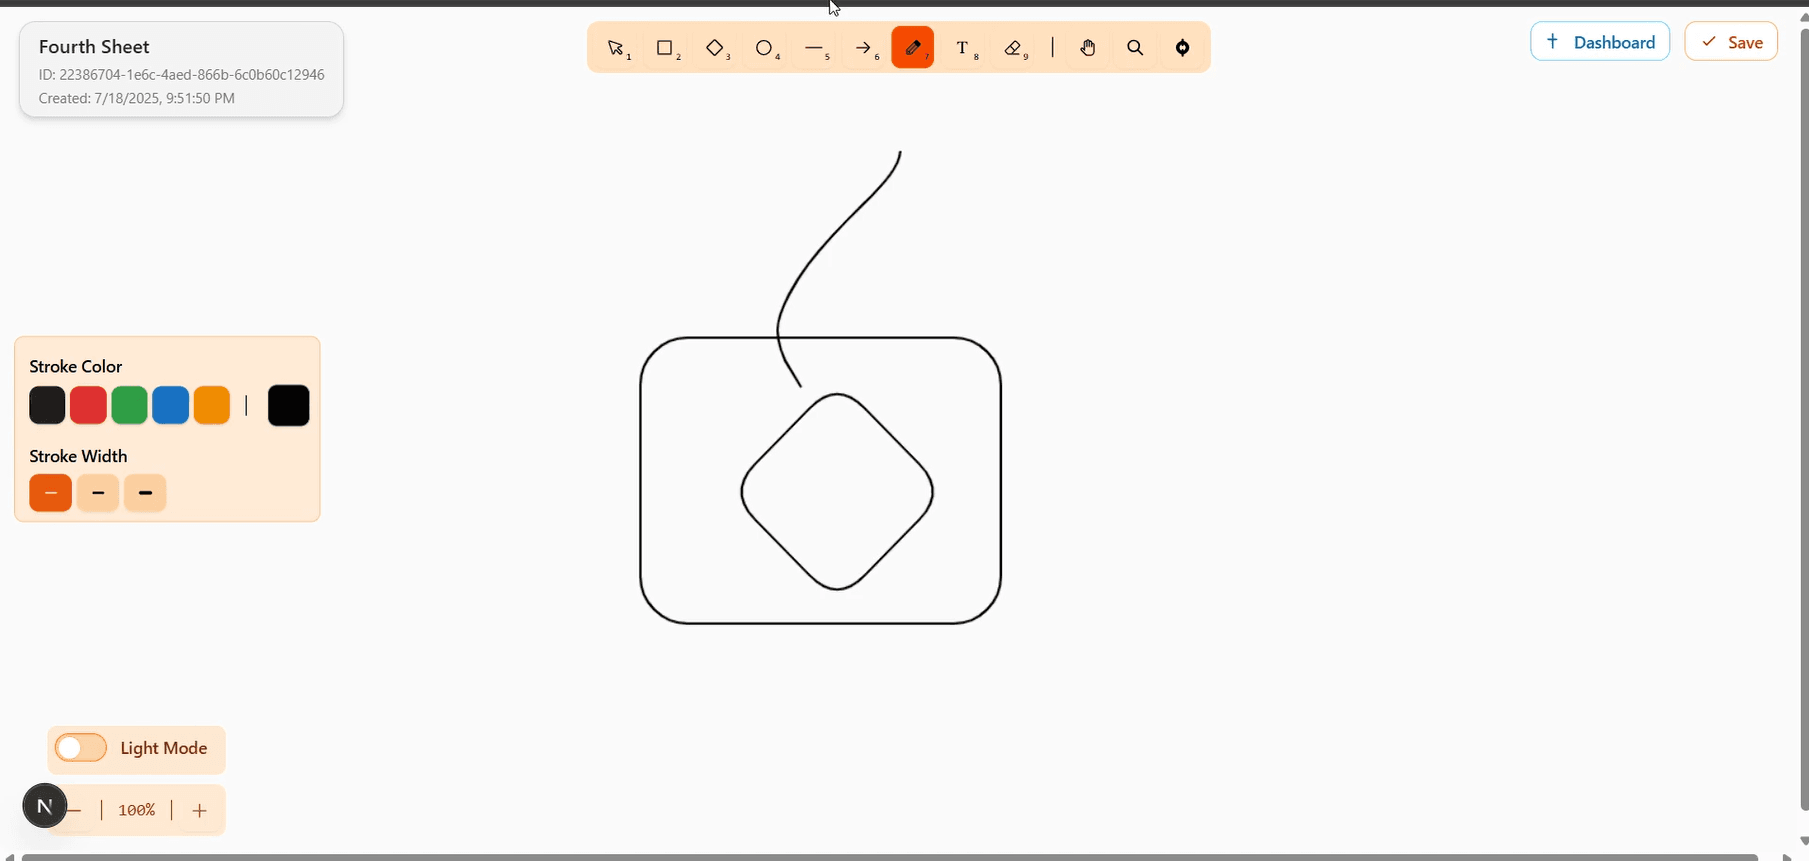The height and width of the screenshot is (861, 1809).
Task: Pick the red stroke color swatch
Action: click(x=88, y=406)
